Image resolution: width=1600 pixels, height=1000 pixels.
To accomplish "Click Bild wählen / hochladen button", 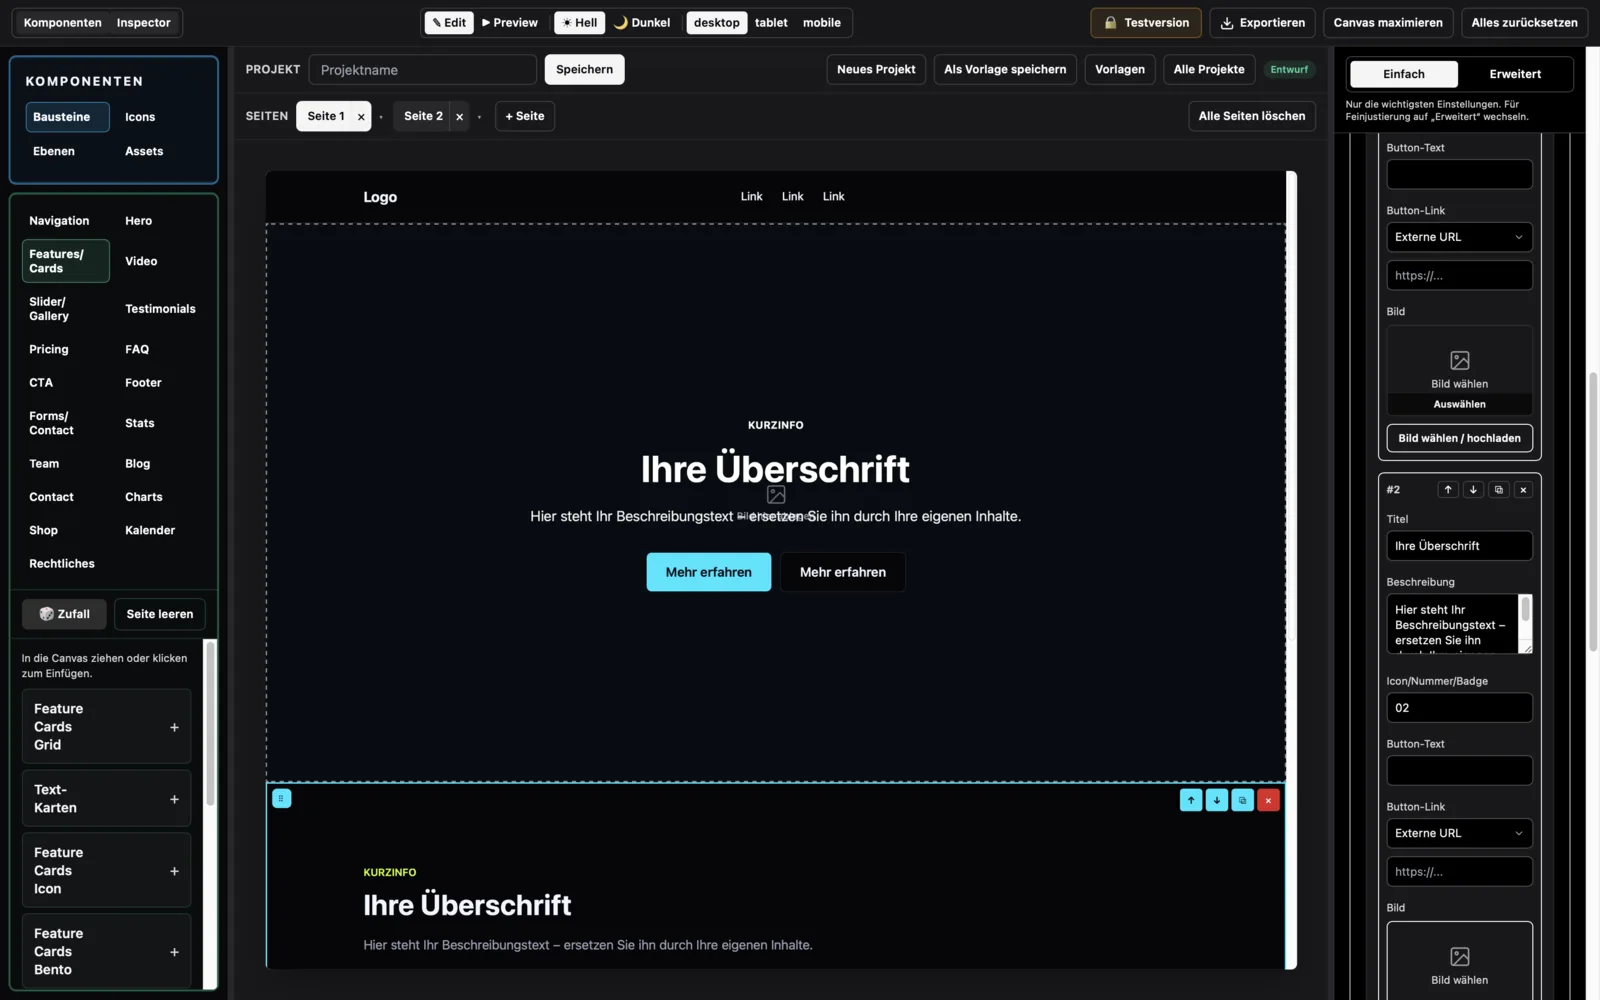I will 1459,438.
